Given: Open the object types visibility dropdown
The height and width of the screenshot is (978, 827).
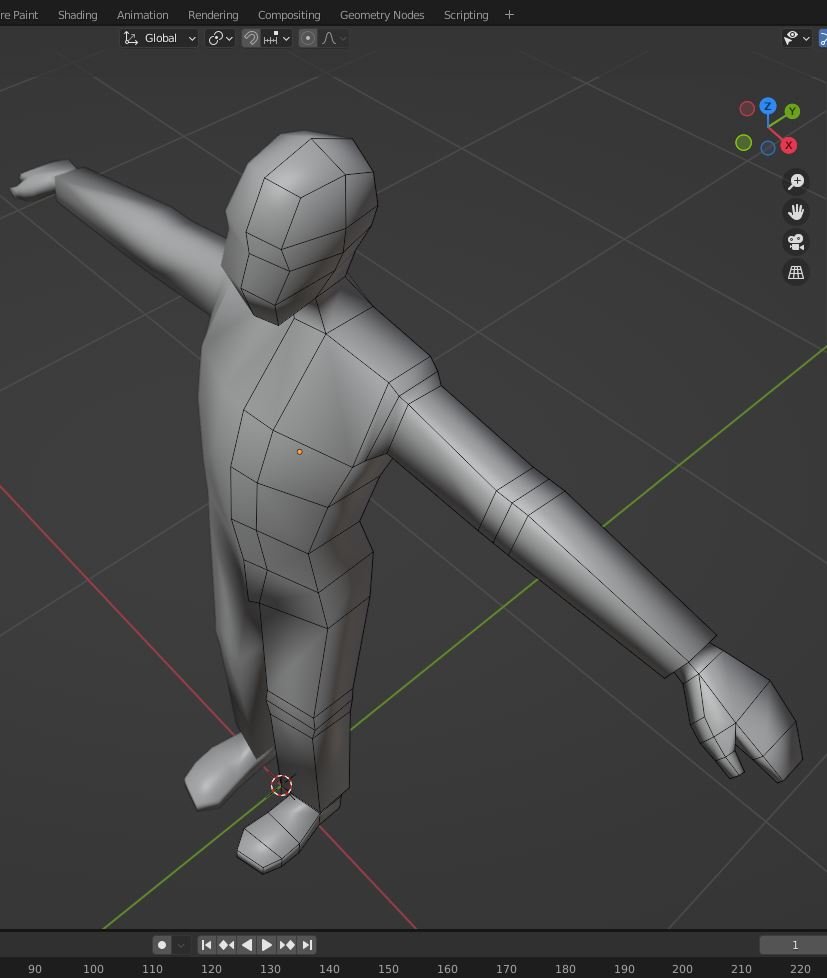Looking at the screenshot, I should 796,38.
